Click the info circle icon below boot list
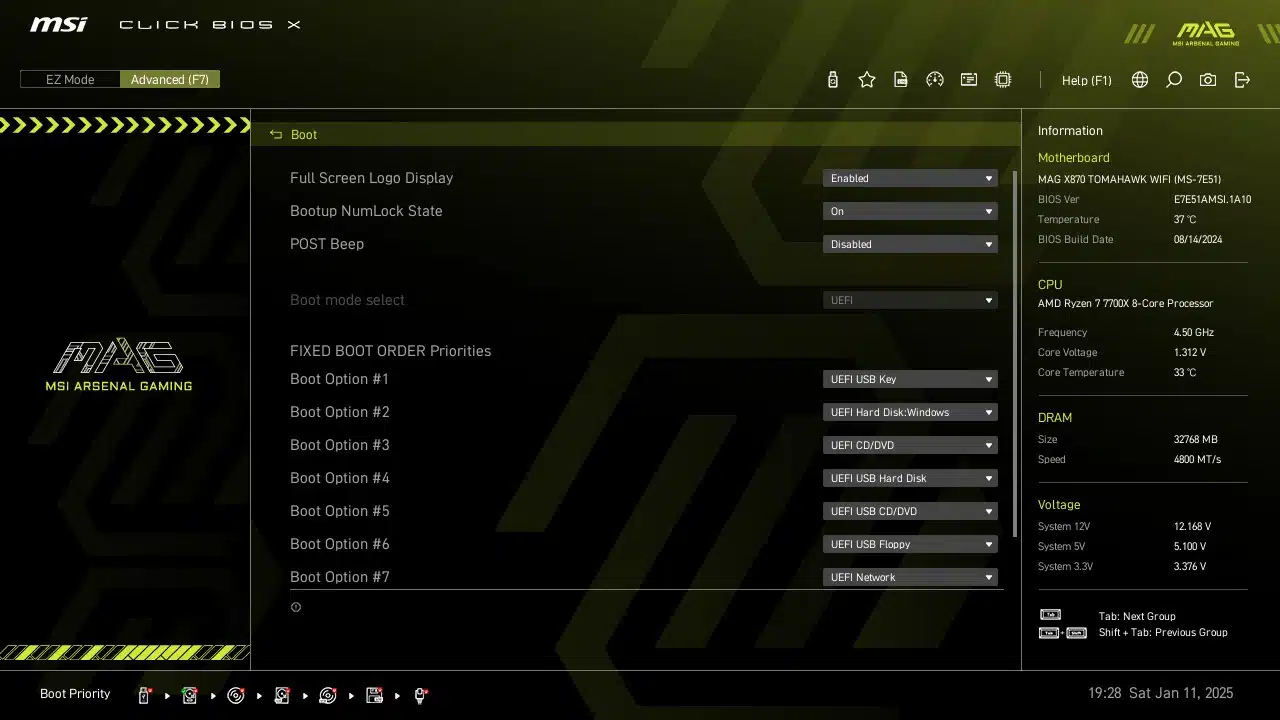This screenshot has width=1280, height=720. pos(296,607)
